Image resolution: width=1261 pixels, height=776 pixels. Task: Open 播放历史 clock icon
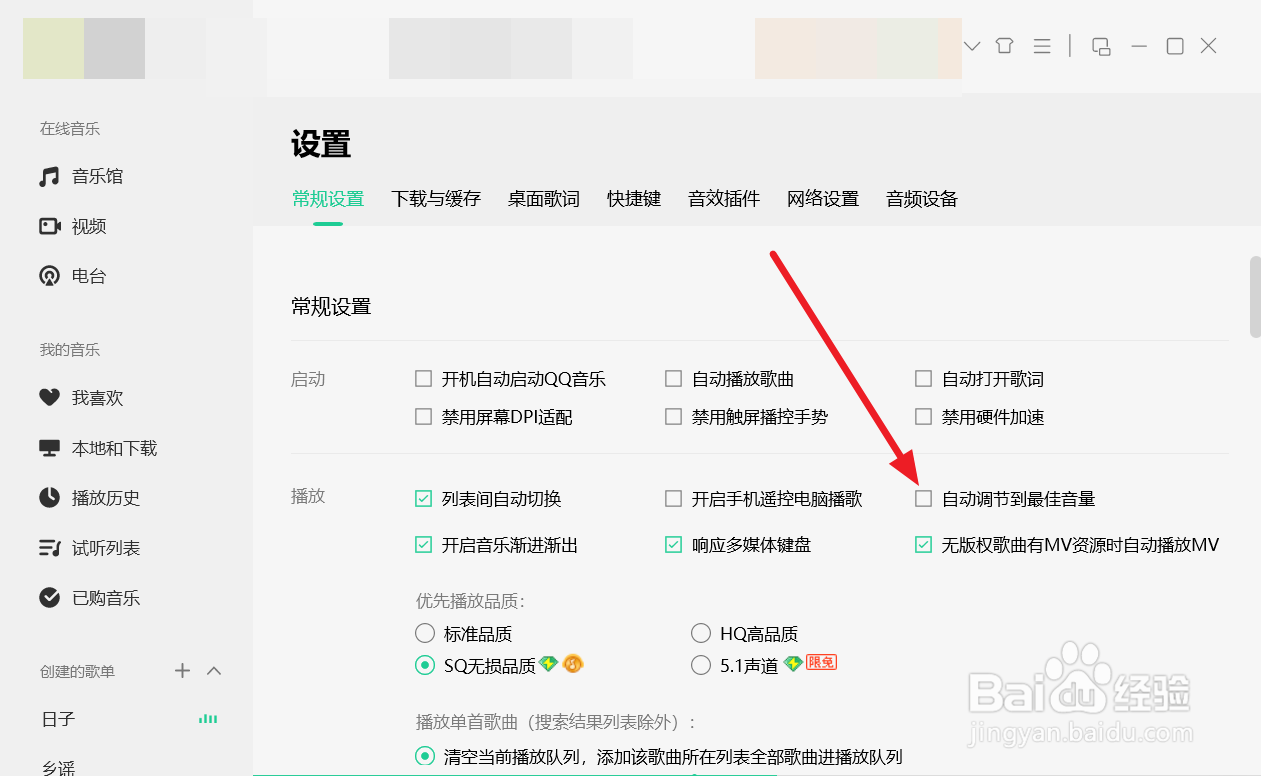pyautogui.click(x=49, y=497)
